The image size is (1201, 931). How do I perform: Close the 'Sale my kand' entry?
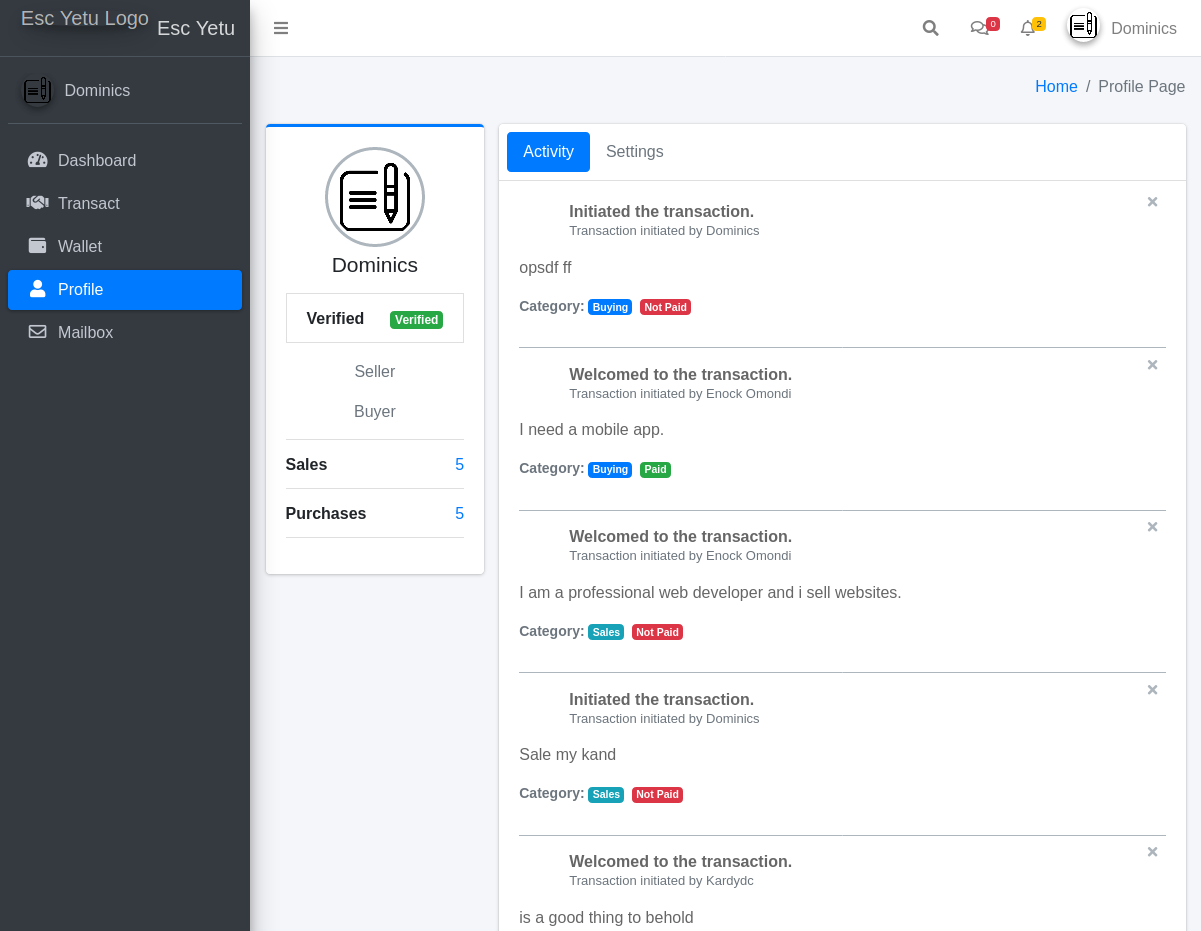[x=1152, y=690]
